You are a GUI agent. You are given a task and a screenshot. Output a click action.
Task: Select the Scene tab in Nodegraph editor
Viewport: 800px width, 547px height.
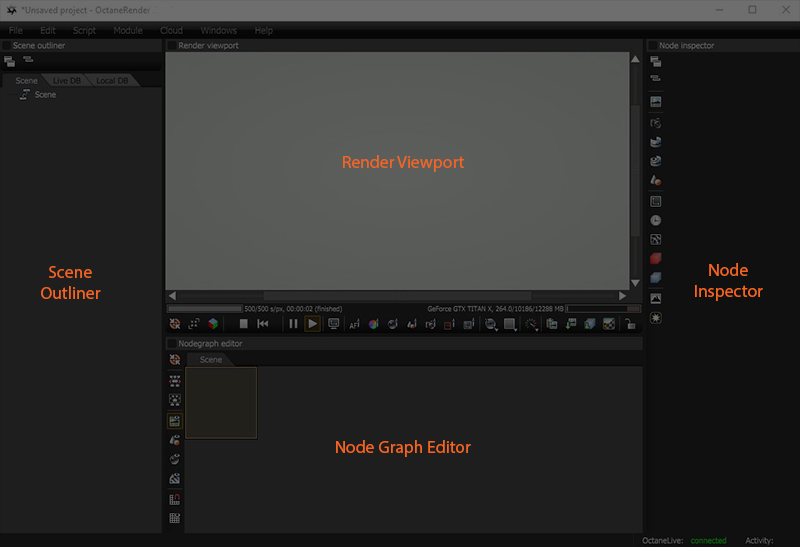(210, 359)
